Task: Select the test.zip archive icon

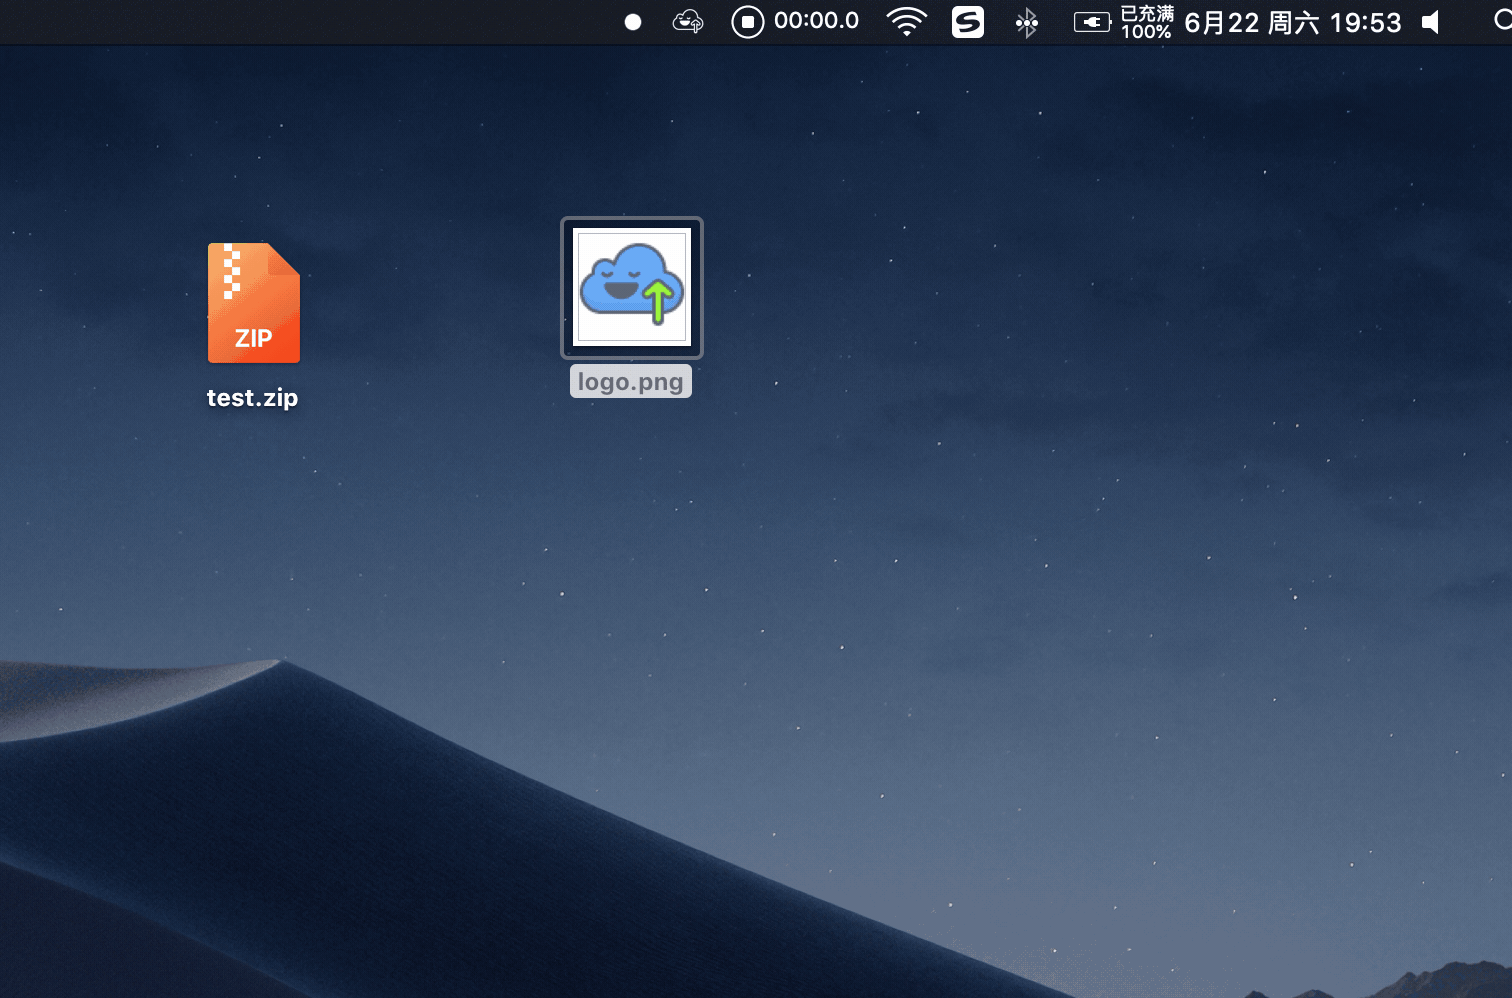Action: click(253, 303)
